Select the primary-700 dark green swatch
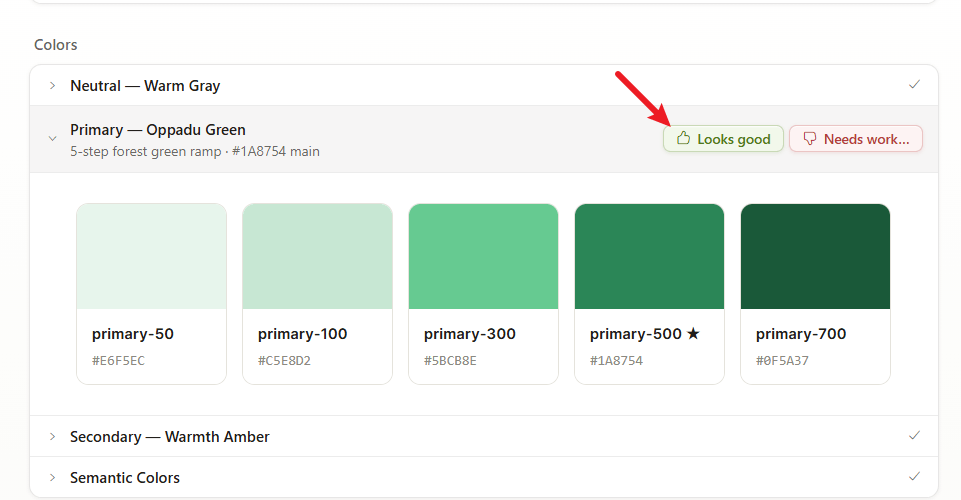 point(816,257)
